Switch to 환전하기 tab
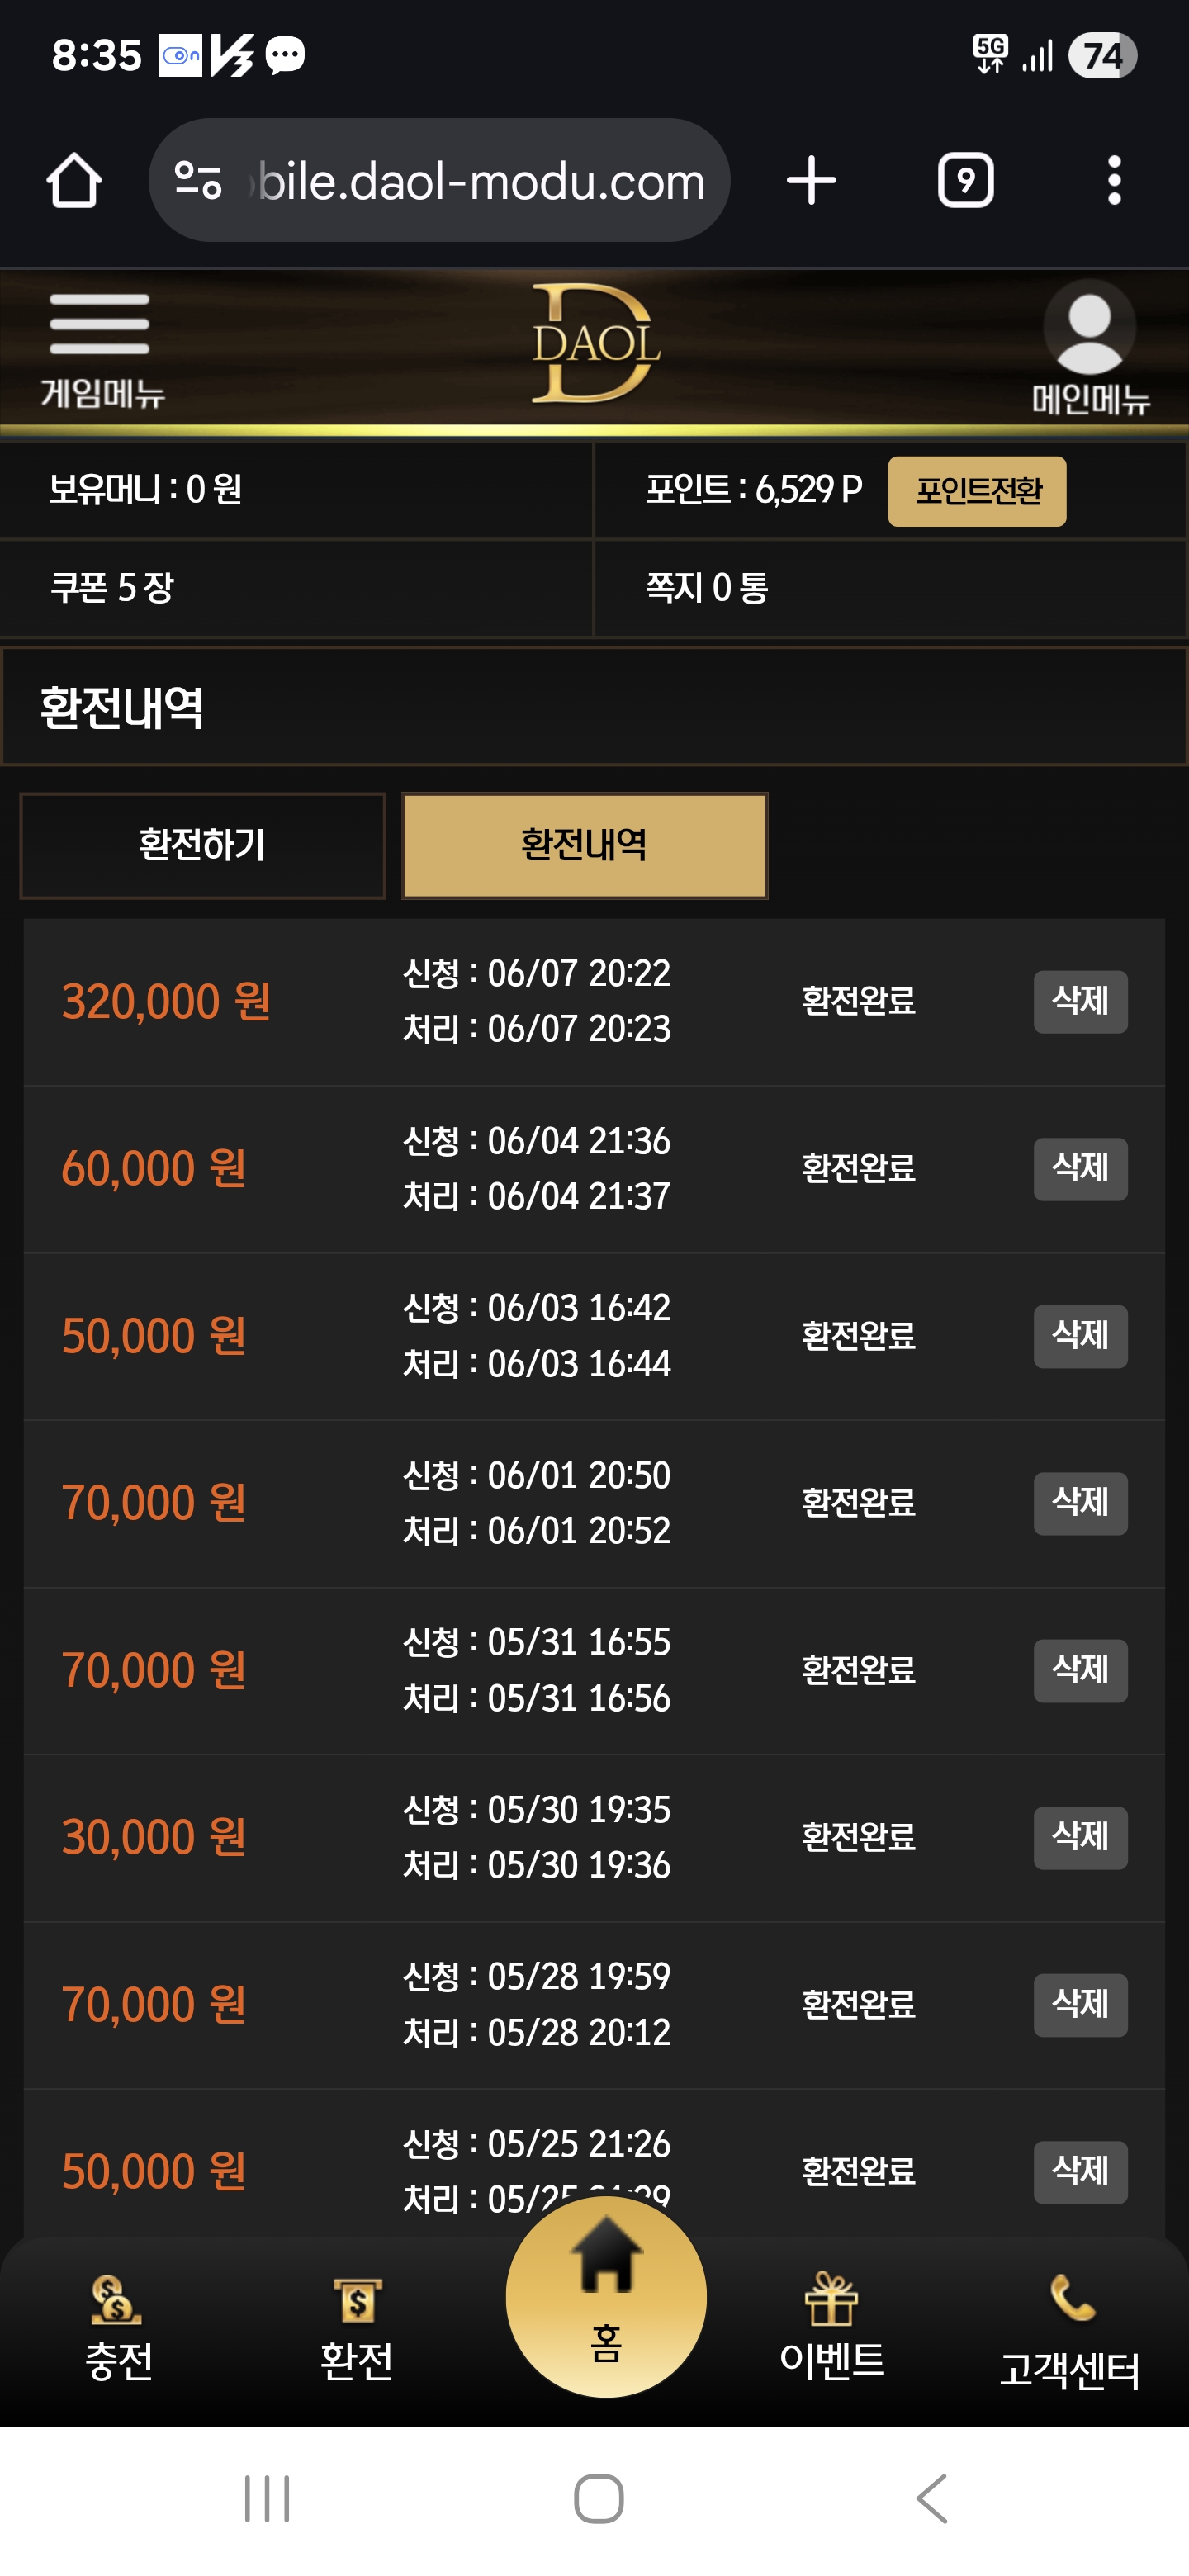The image size is (1189, 2576). click(203, 845)
